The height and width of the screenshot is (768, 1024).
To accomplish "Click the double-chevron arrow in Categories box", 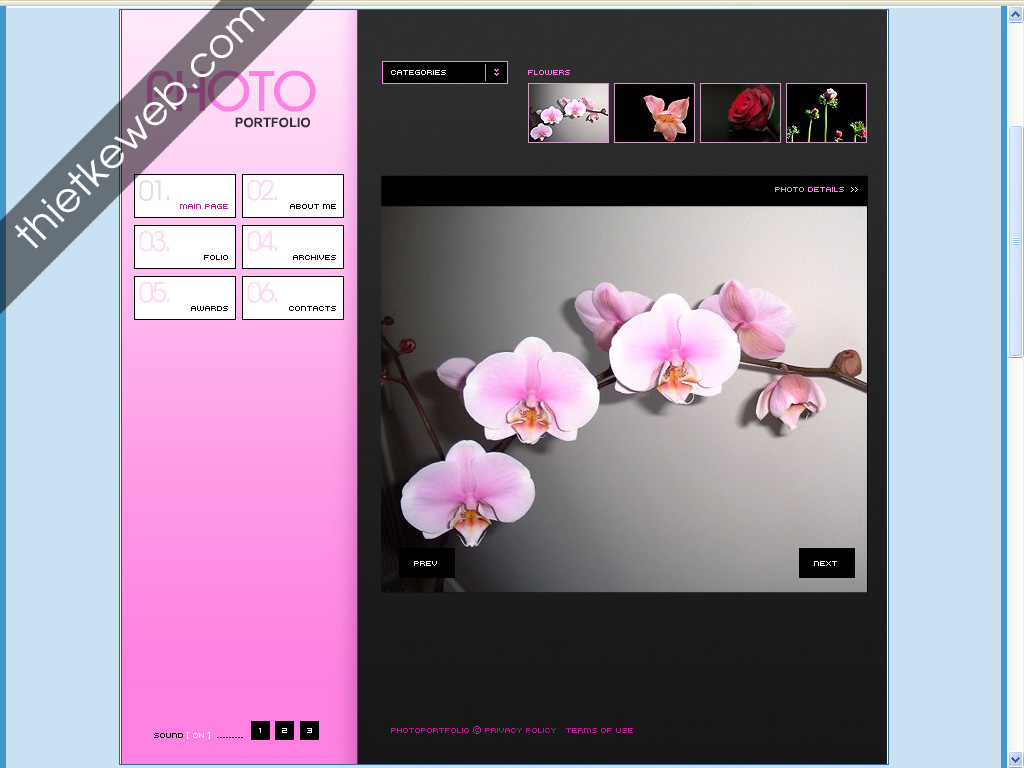I will coord(496,72).
